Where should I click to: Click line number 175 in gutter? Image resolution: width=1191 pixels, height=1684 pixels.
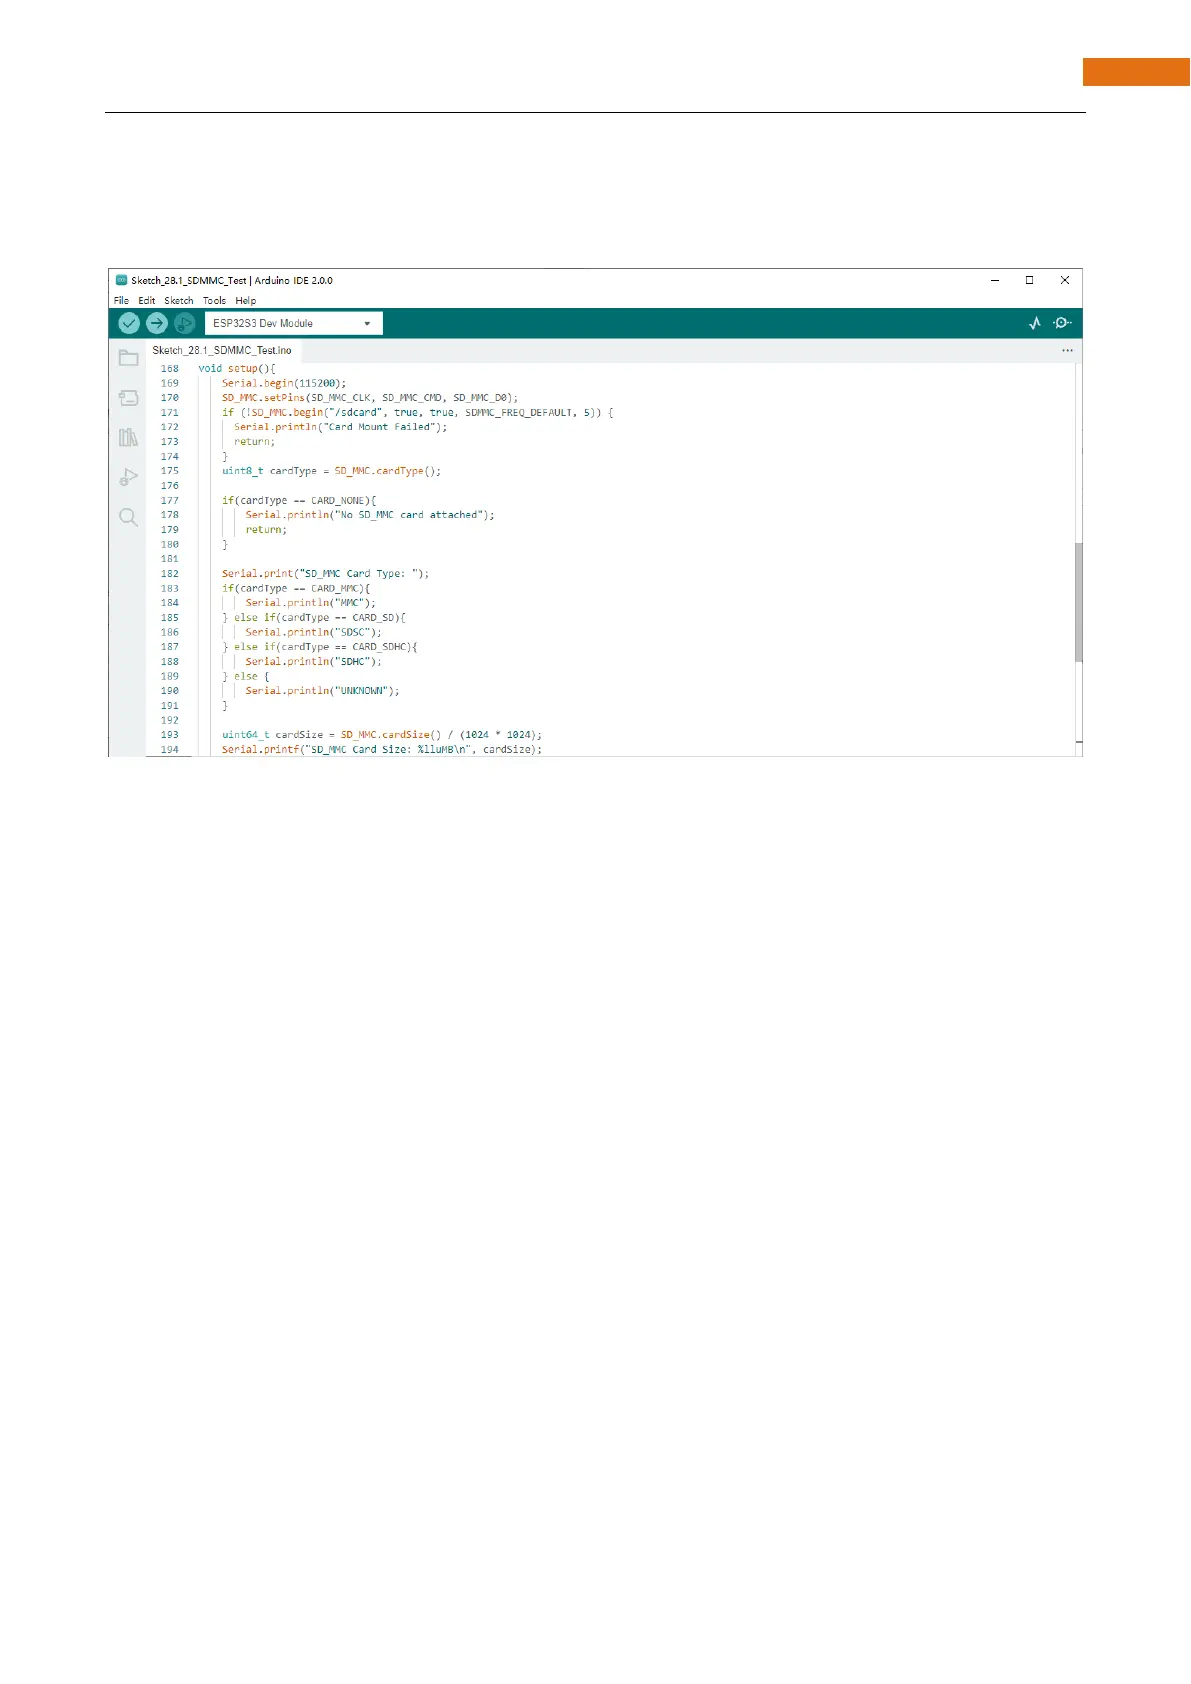tap(170, 471)
